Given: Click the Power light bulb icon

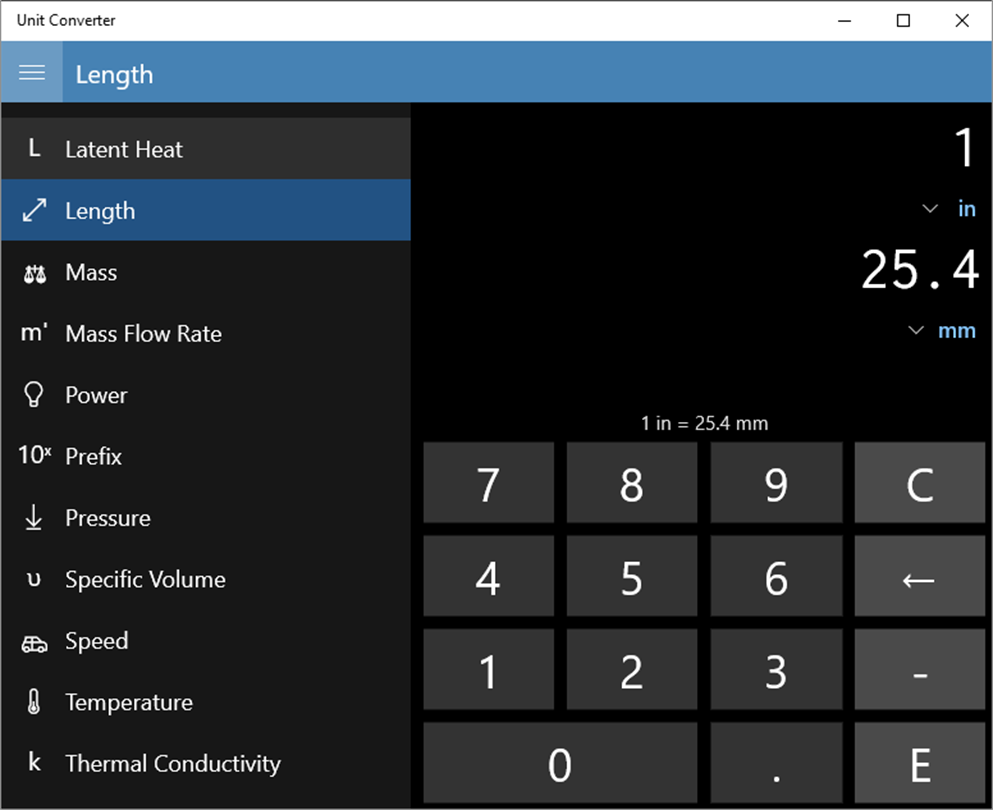Looking at the screenshot, I should (34, 395).
